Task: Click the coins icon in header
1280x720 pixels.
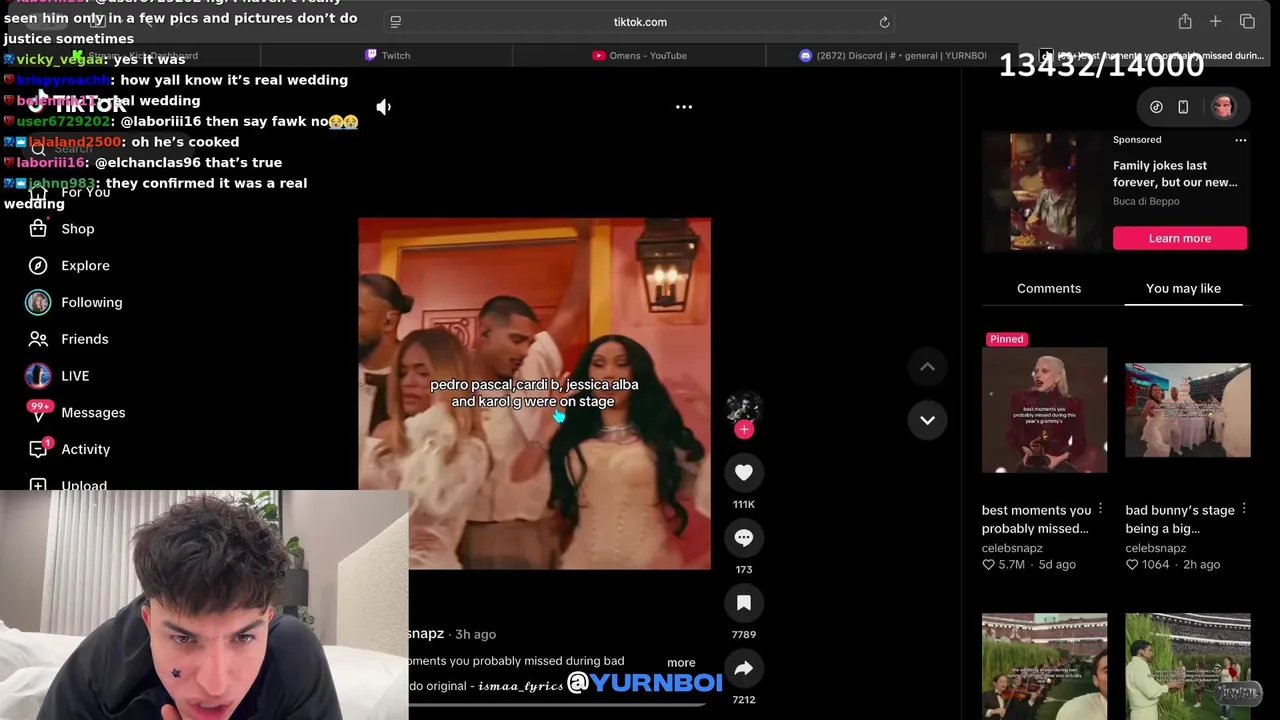Action: click(x=1156, y=107)
